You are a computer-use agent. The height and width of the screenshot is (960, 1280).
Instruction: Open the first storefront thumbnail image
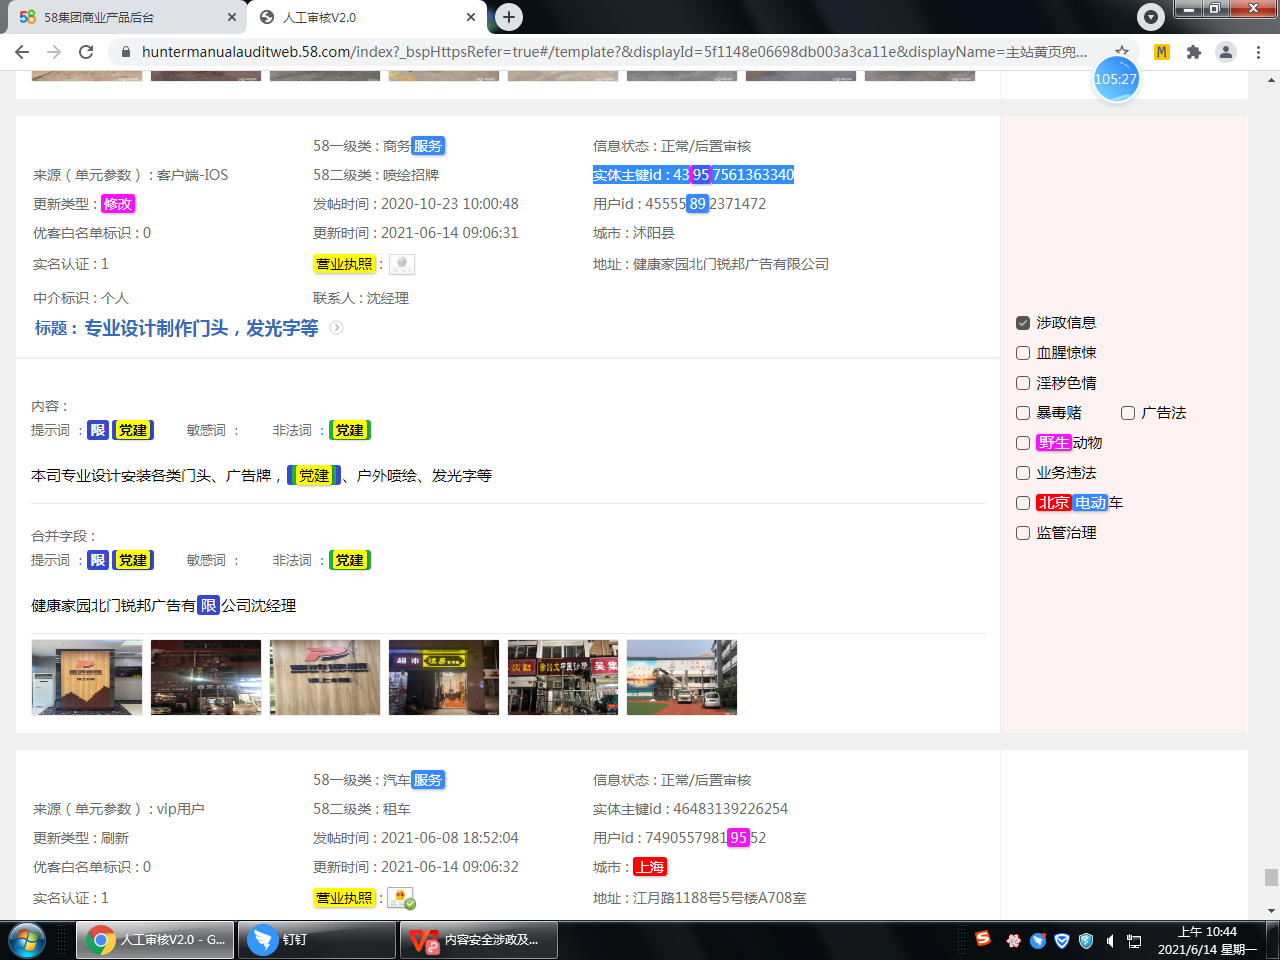point(87,678)
